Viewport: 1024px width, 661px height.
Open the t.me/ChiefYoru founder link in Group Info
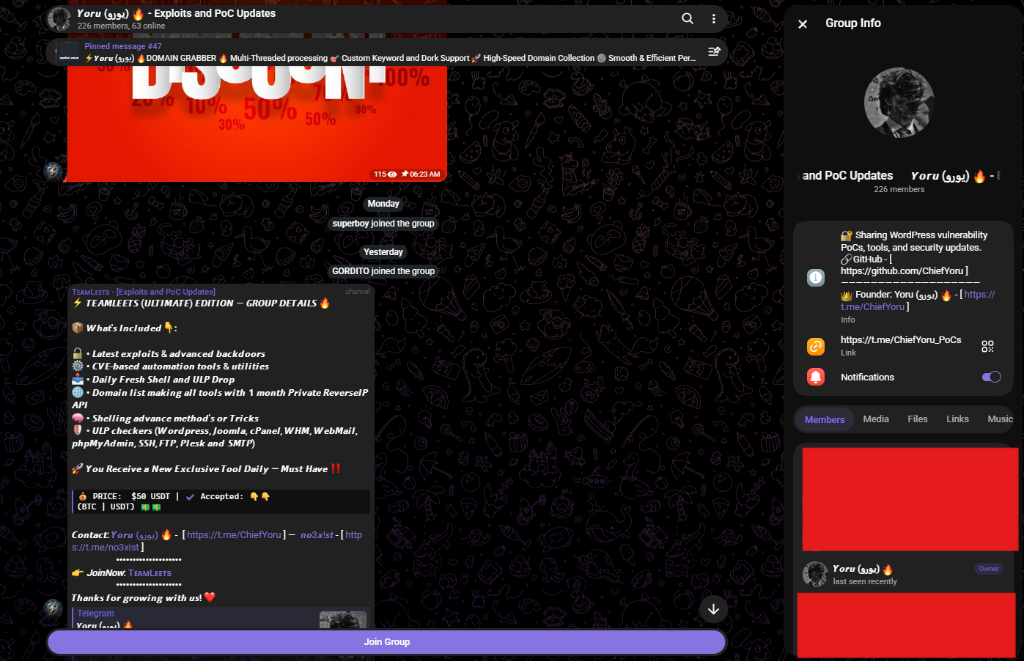[918, 300]
